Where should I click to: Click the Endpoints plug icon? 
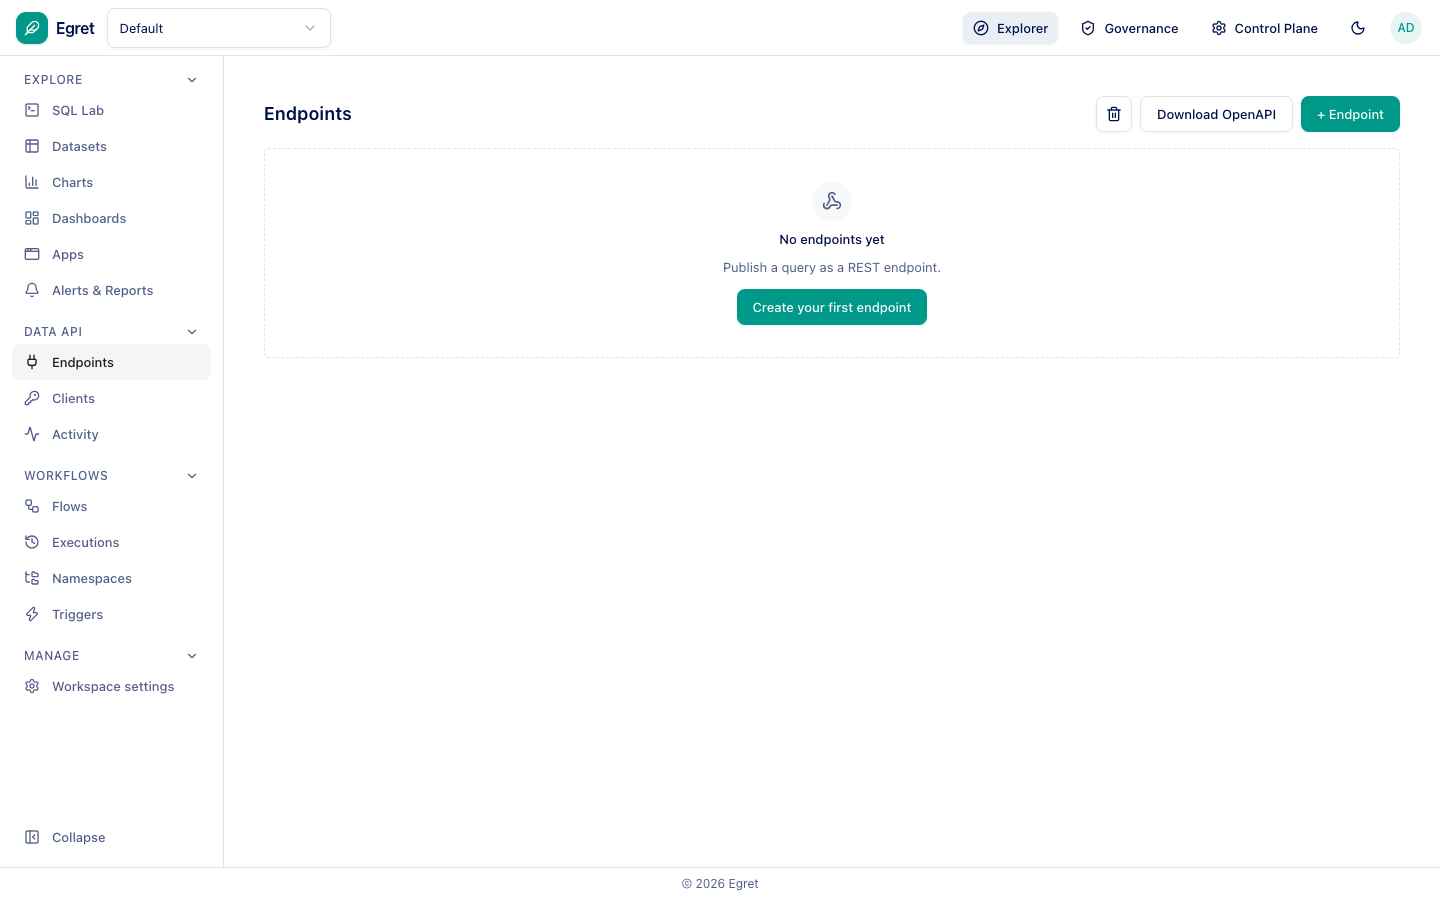[x=32, y=362]
